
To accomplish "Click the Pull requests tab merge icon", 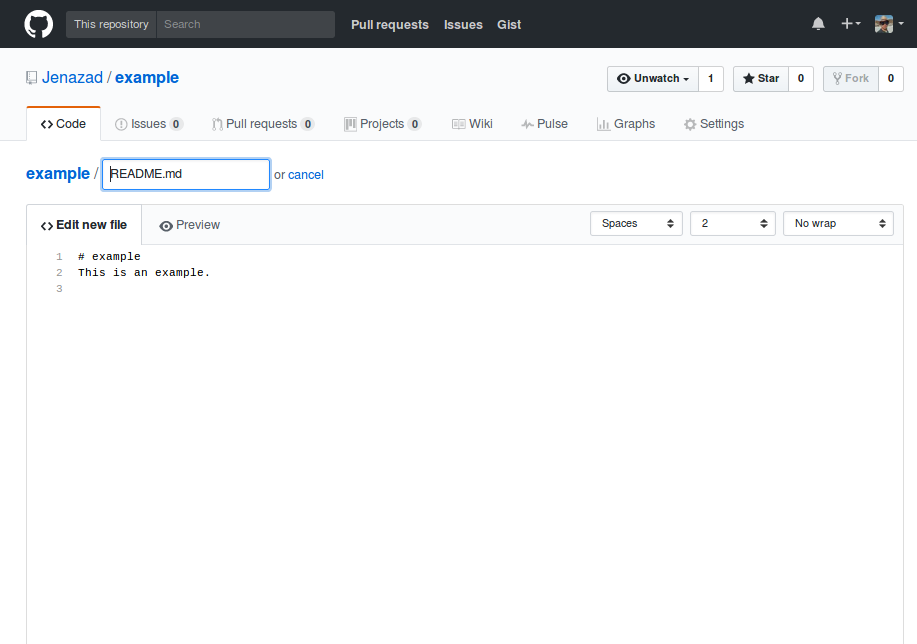I will (217, 125).
